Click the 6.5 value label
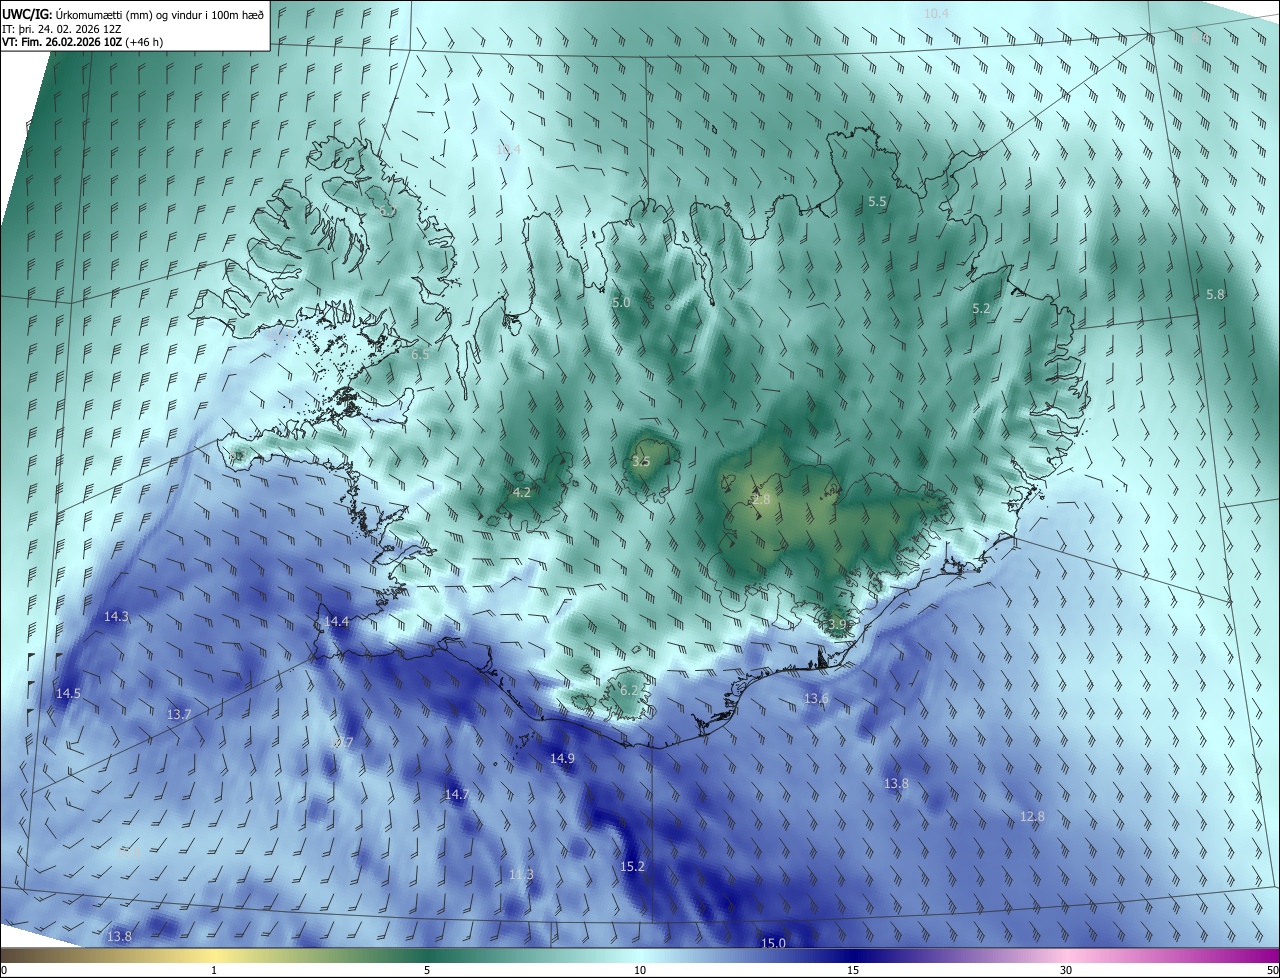 [420, 354]
